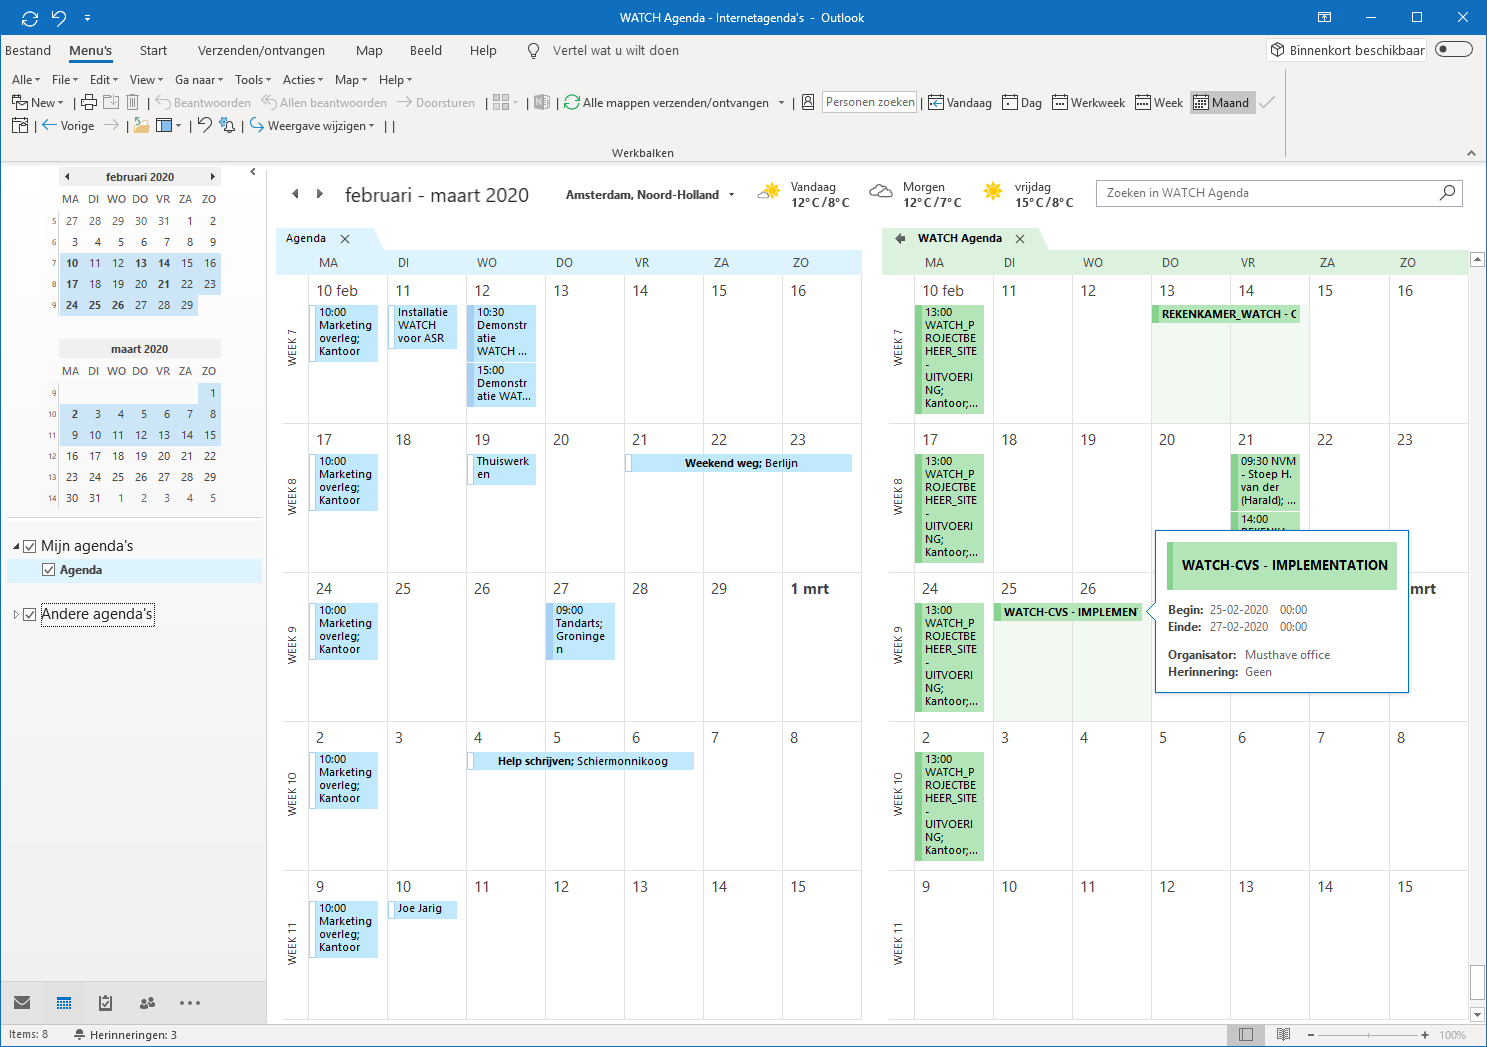The image size is (1487, 1047).
Task: Open the address book icon
Action: (x=808, y=102)
